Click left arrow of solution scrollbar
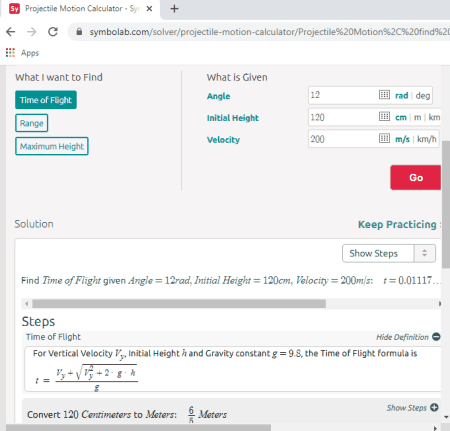Screen dimensions: 450x431 26,303
